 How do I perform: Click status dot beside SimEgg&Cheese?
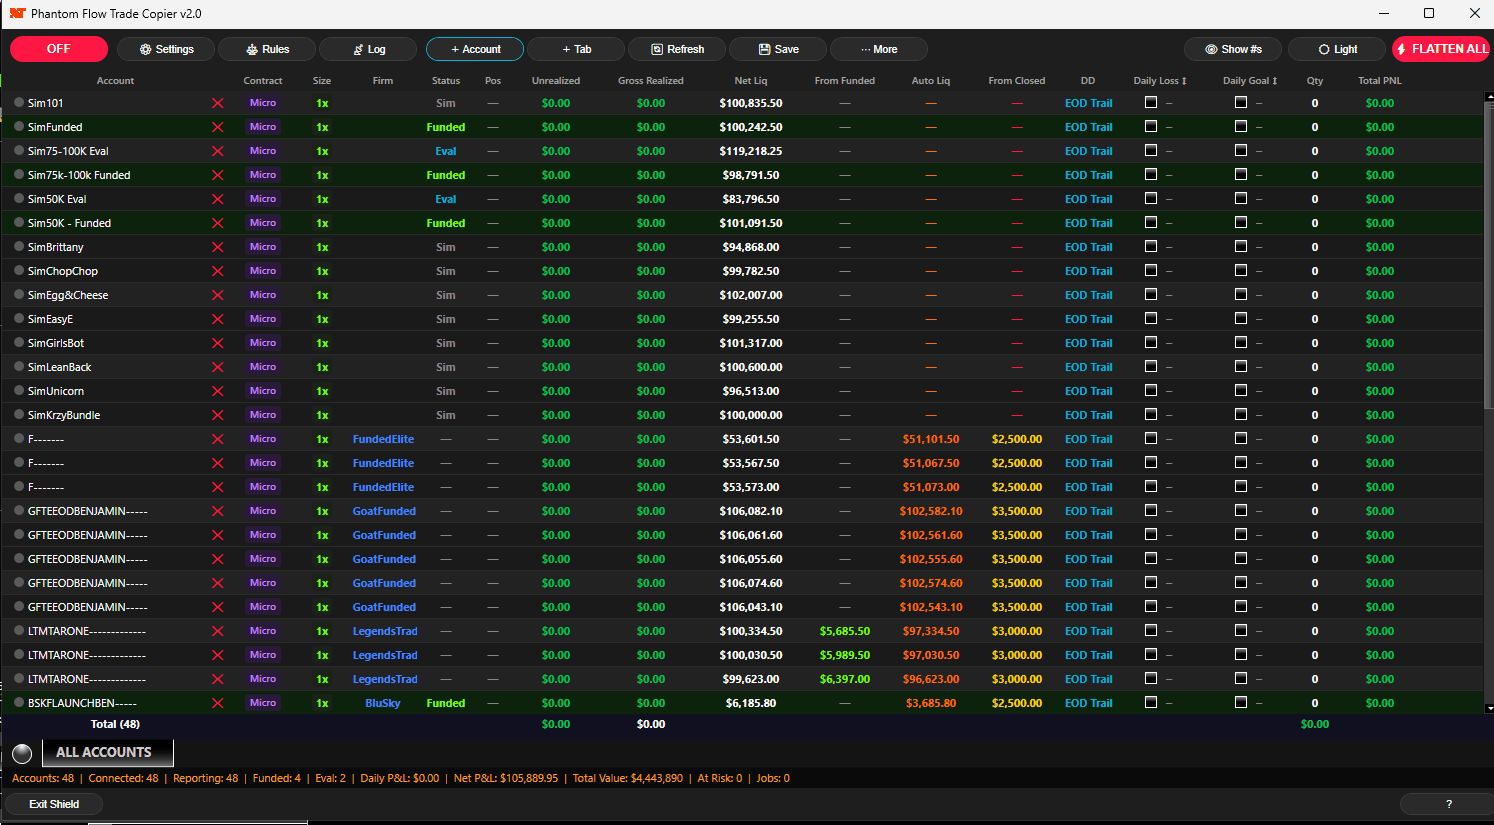(x=19, y=294)
